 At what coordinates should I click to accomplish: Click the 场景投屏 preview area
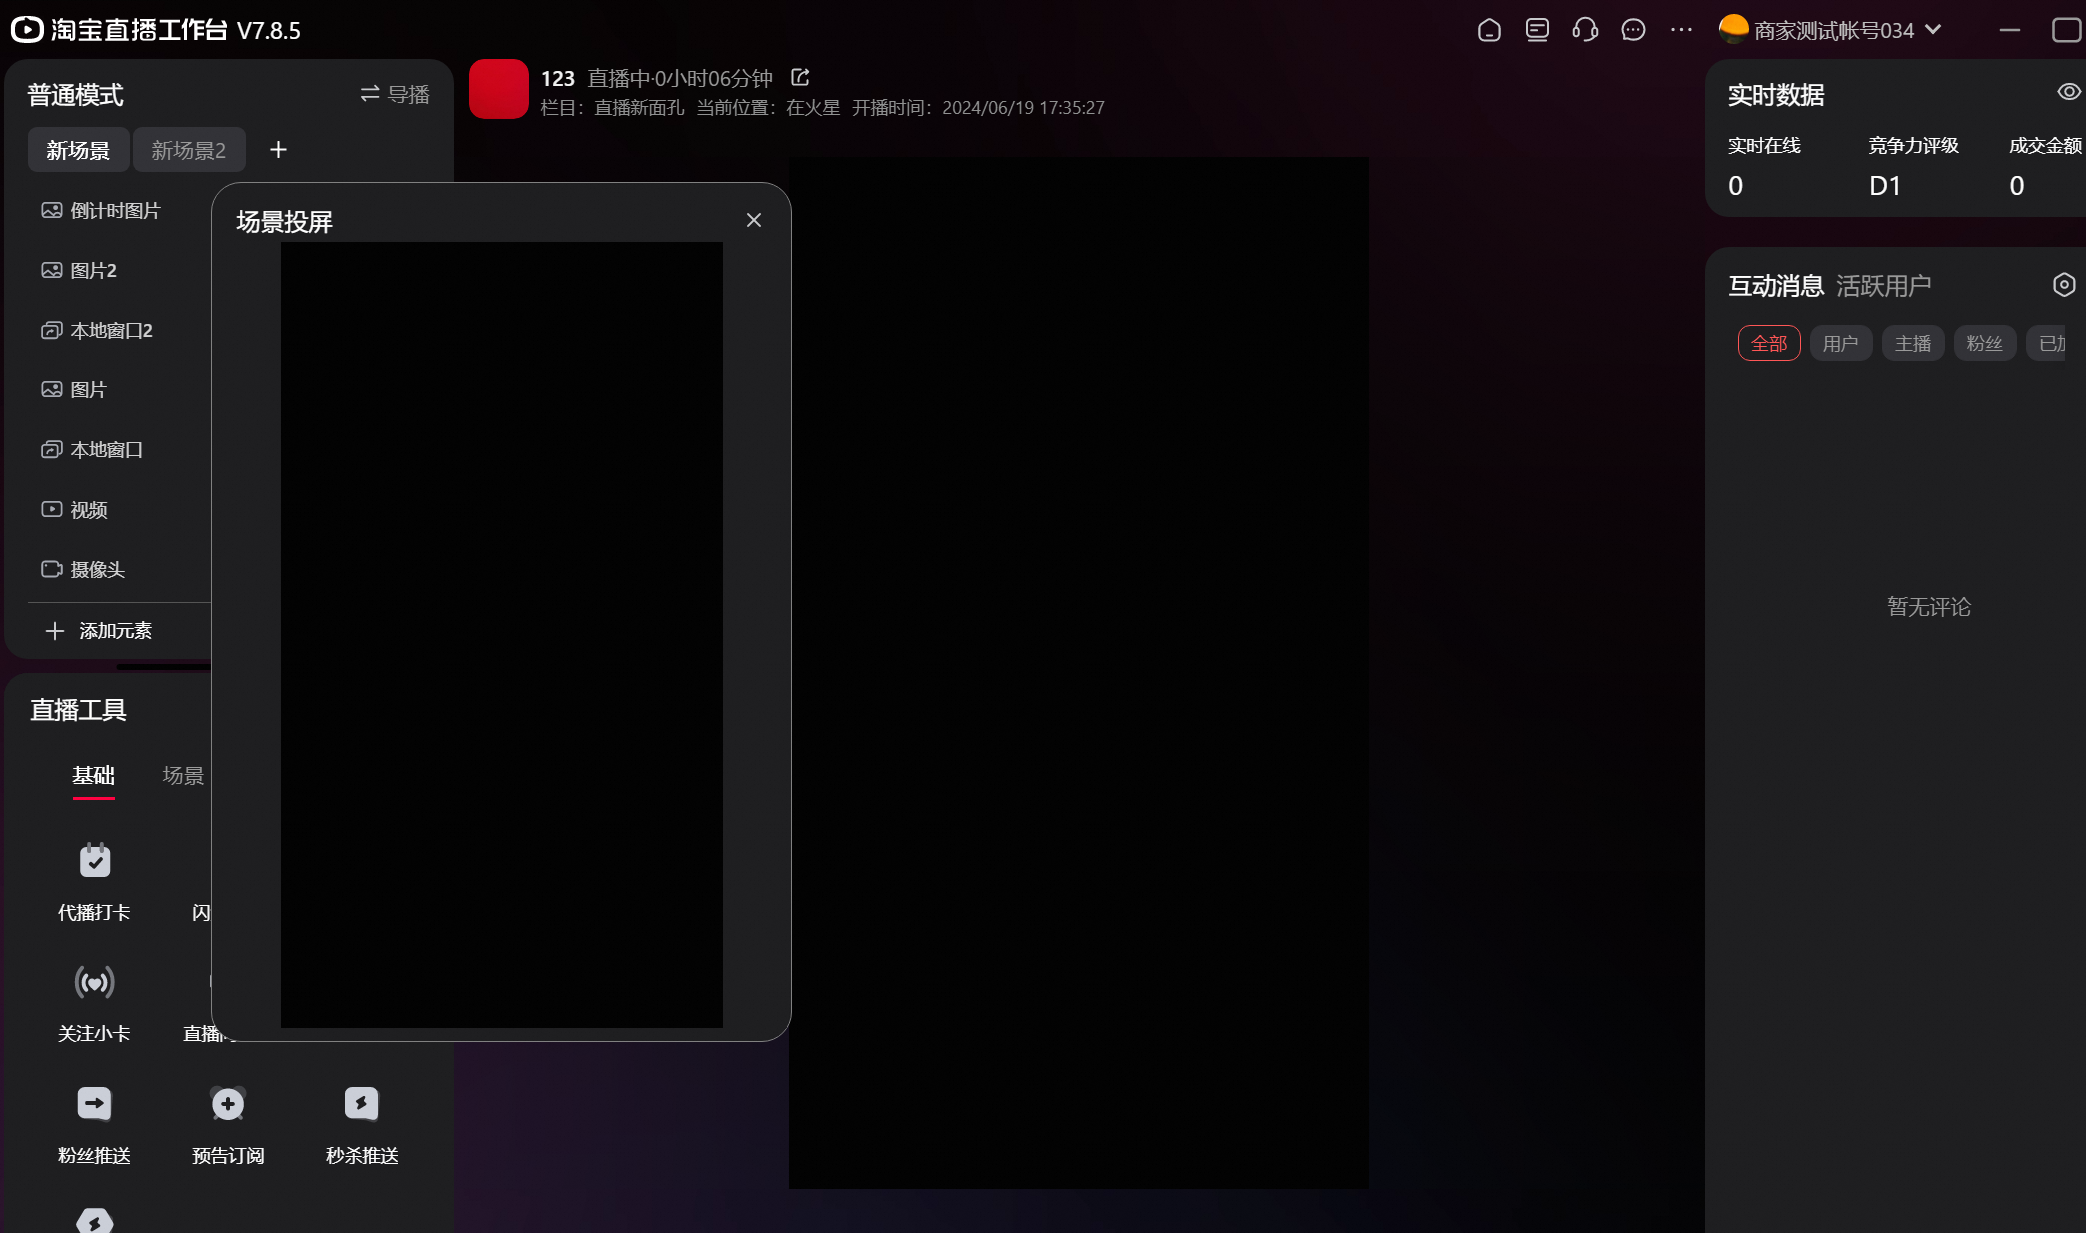(x=502, y=635)
